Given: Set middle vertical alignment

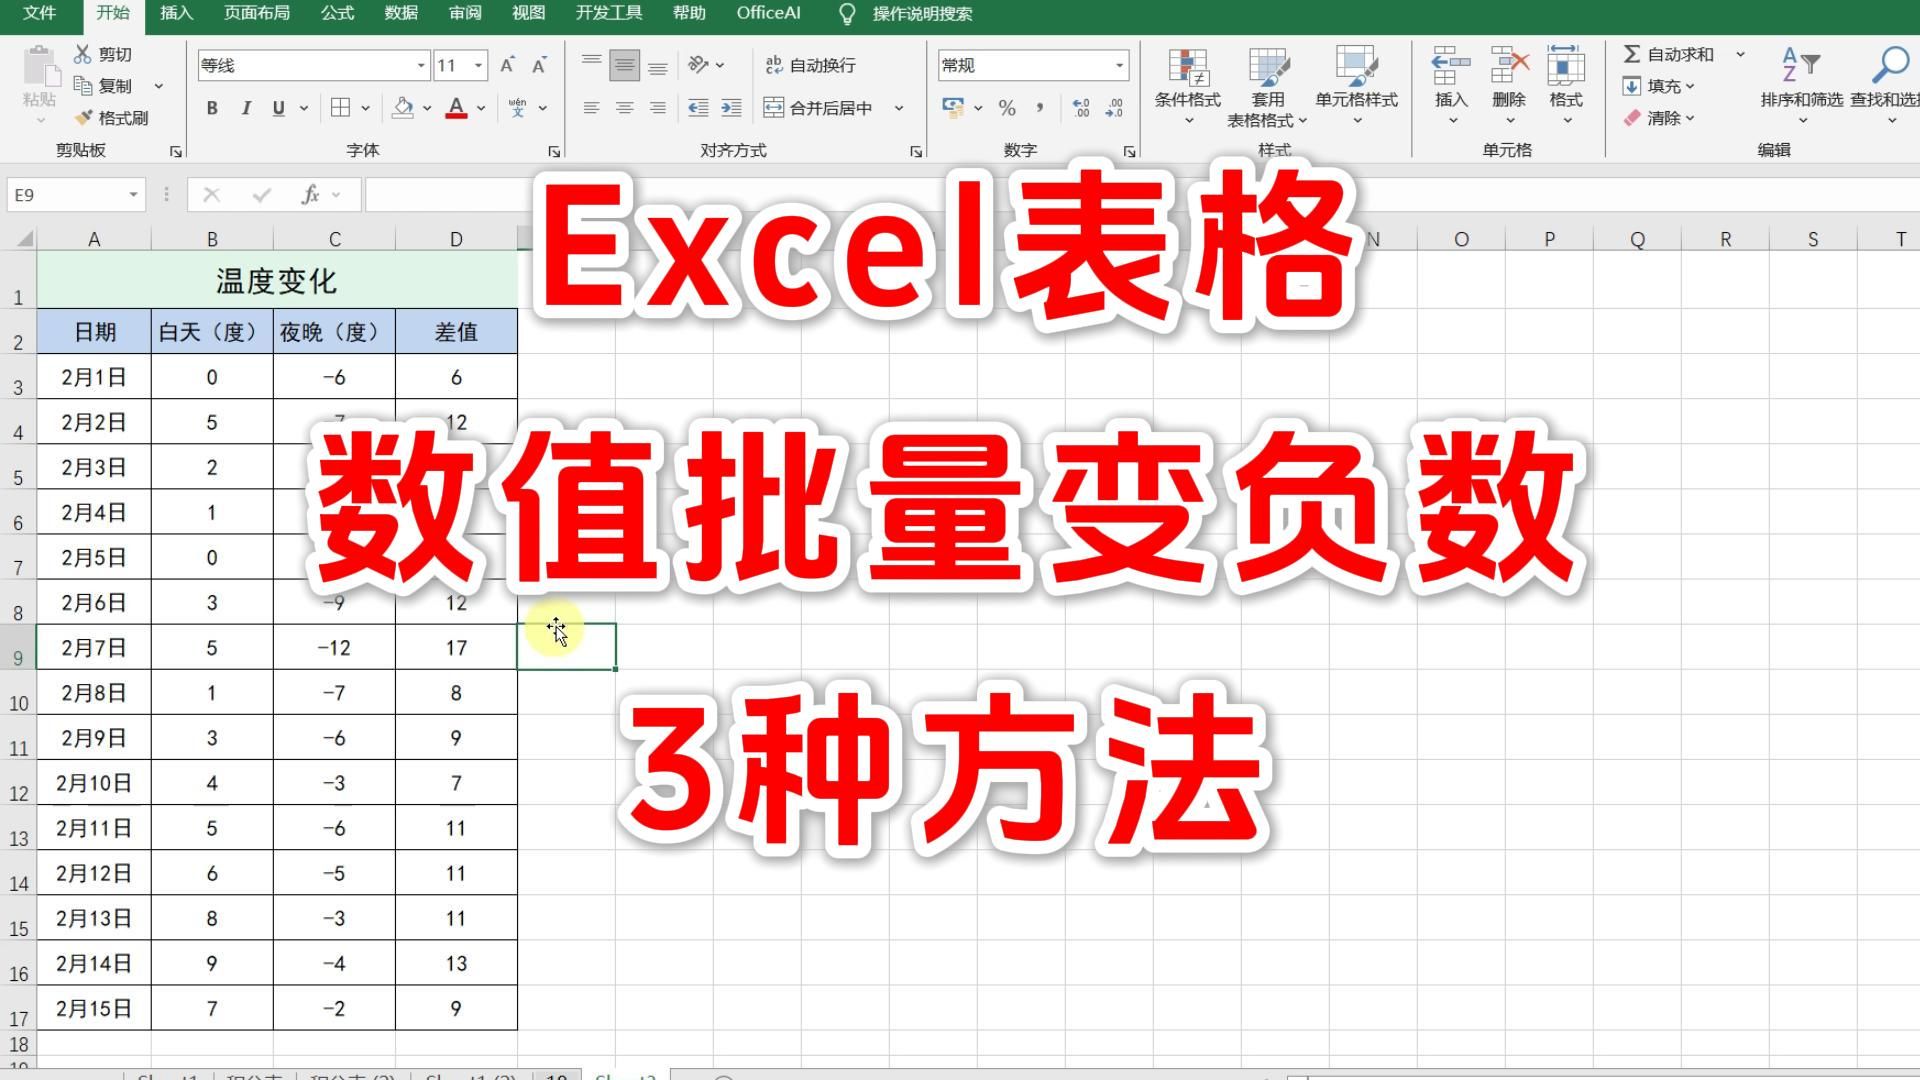Looking at the screenshot, I should (625, 66).
